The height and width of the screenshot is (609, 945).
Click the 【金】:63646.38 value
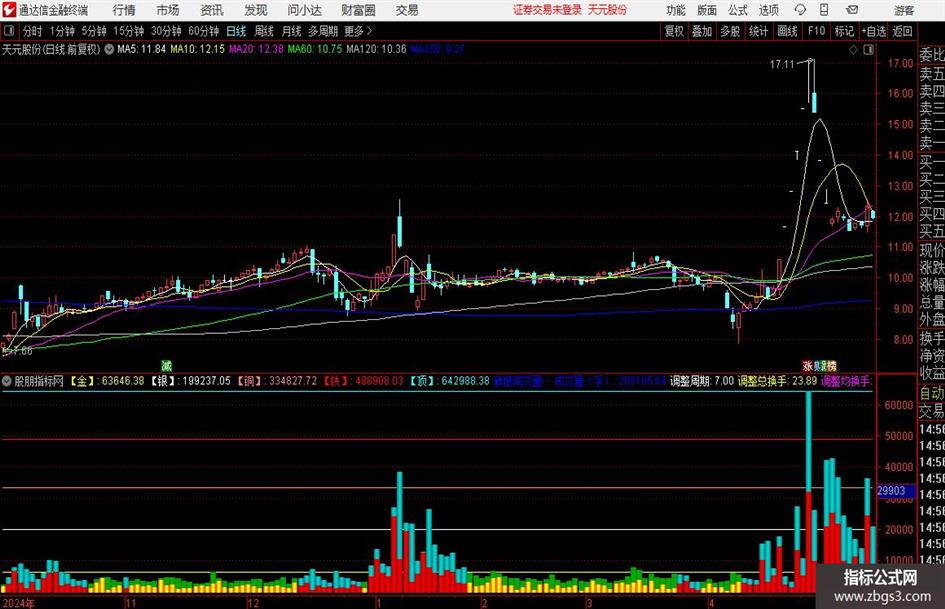click(x=107, y=381)
